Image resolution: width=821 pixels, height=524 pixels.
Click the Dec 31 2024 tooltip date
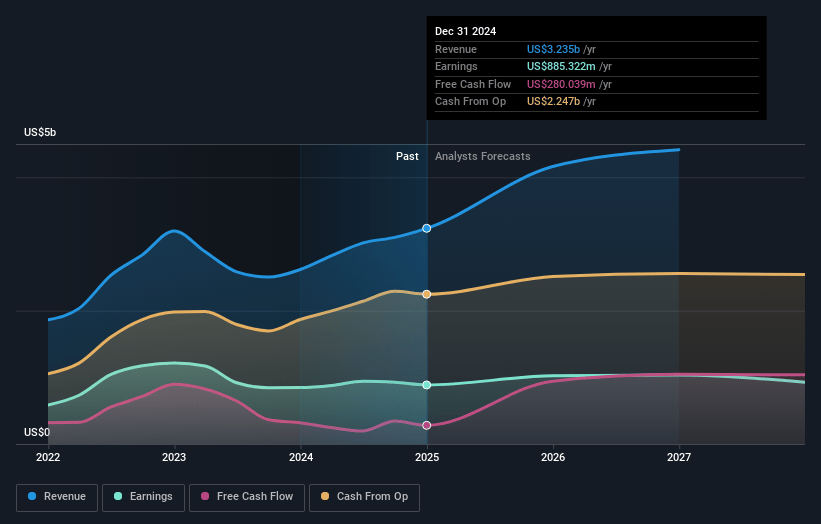coord(465,31)
